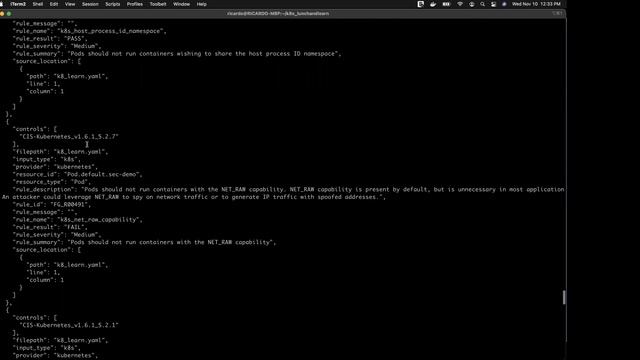Click "CIS-Kubernetes_v1.6.1_5.2.1" control text
Image resolution: width=640 pixels, height=360 pixels.
click(69, 325)
